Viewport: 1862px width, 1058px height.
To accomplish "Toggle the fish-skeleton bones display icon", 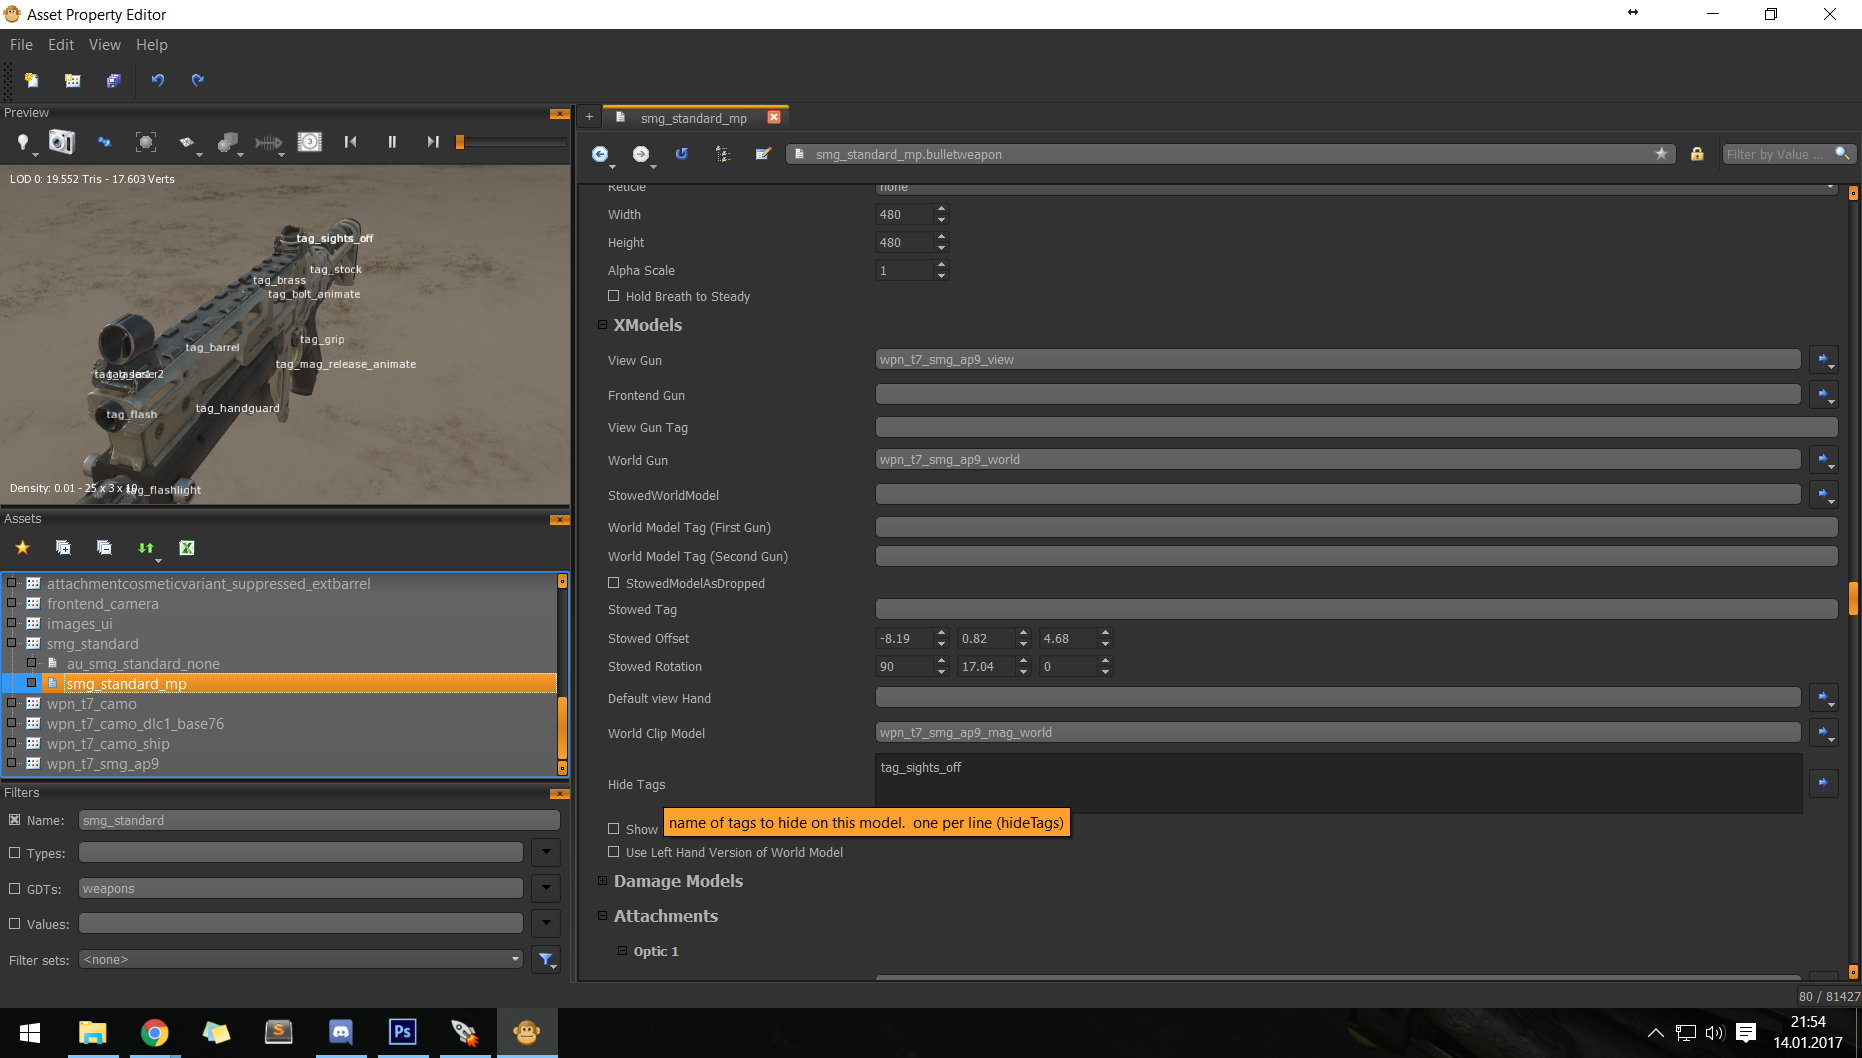I will coord(267,142).
